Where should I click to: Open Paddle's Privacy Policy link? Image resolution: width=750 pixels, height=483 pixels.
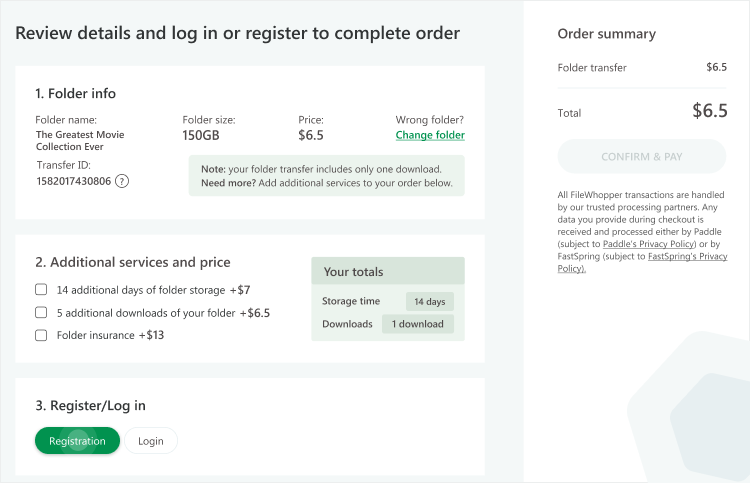(649, 244)
